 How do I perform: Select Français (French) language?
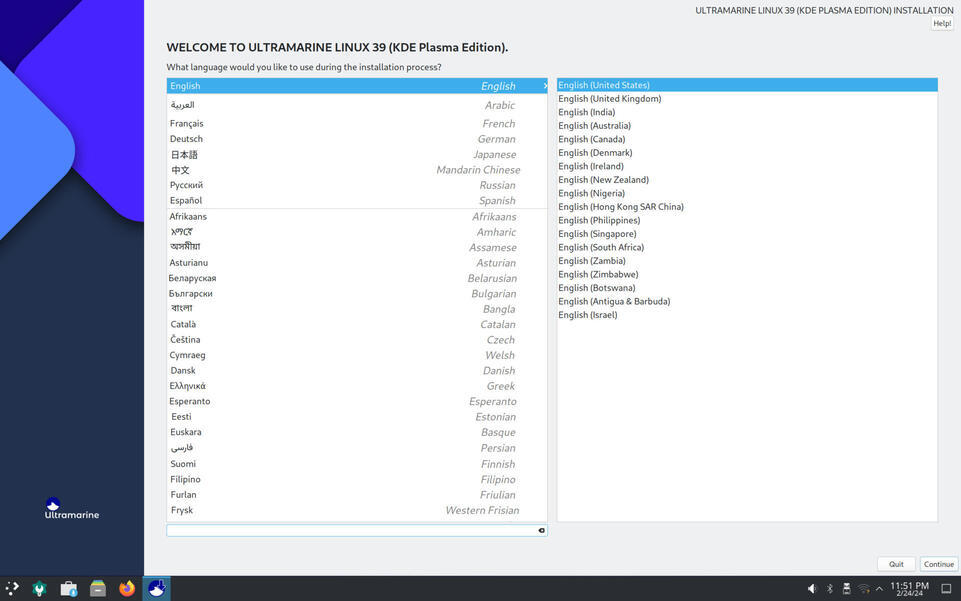[357, 124]
